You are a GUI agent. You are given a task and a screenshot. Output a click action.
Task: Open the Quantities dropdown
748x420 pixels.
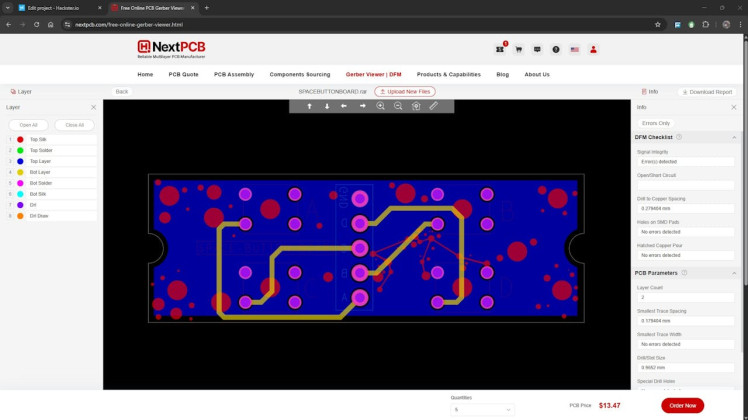pos(482,410)
